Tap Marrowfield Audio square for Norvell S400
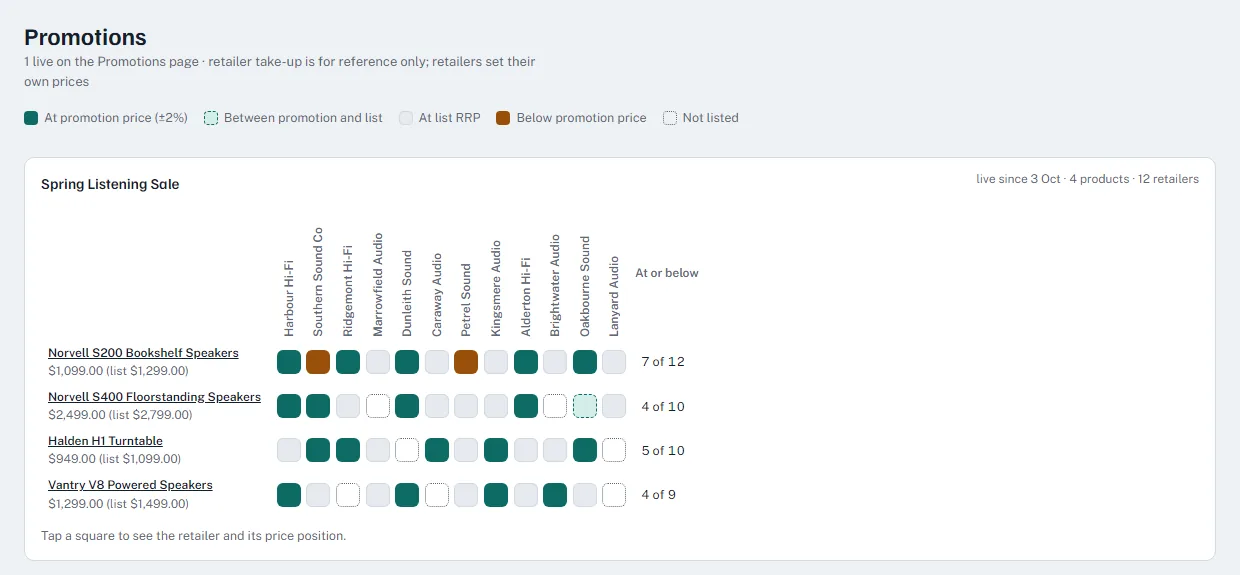The width and height of the screenshot is (1240, 575). point(378,406)
